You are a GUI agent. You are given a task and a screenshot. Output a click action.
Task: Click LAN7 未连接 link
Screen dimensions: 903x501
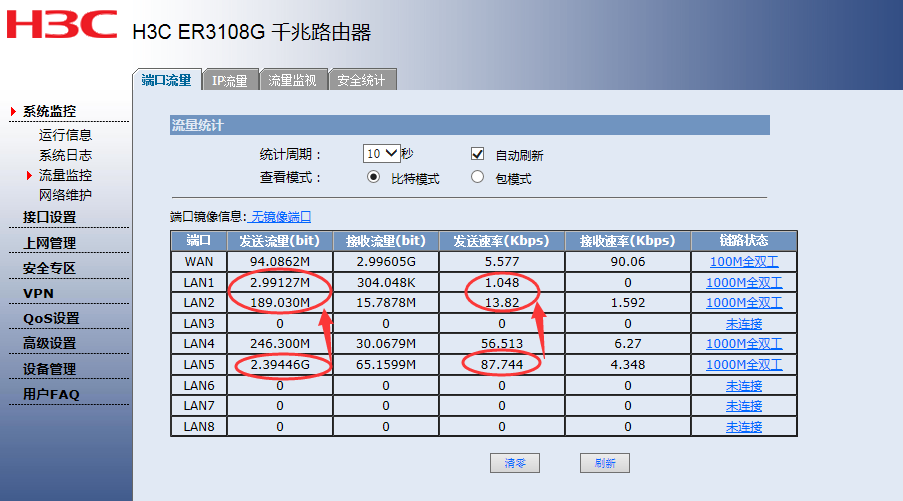click(x=744, y=406)
